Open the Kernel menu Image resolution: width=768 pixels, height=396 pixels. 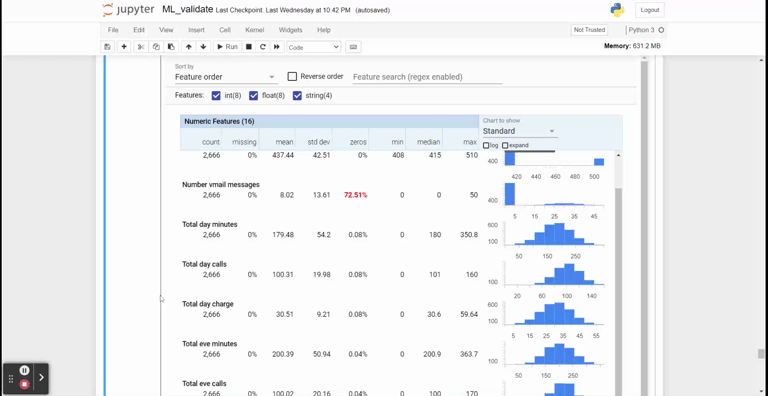[255, 30]
